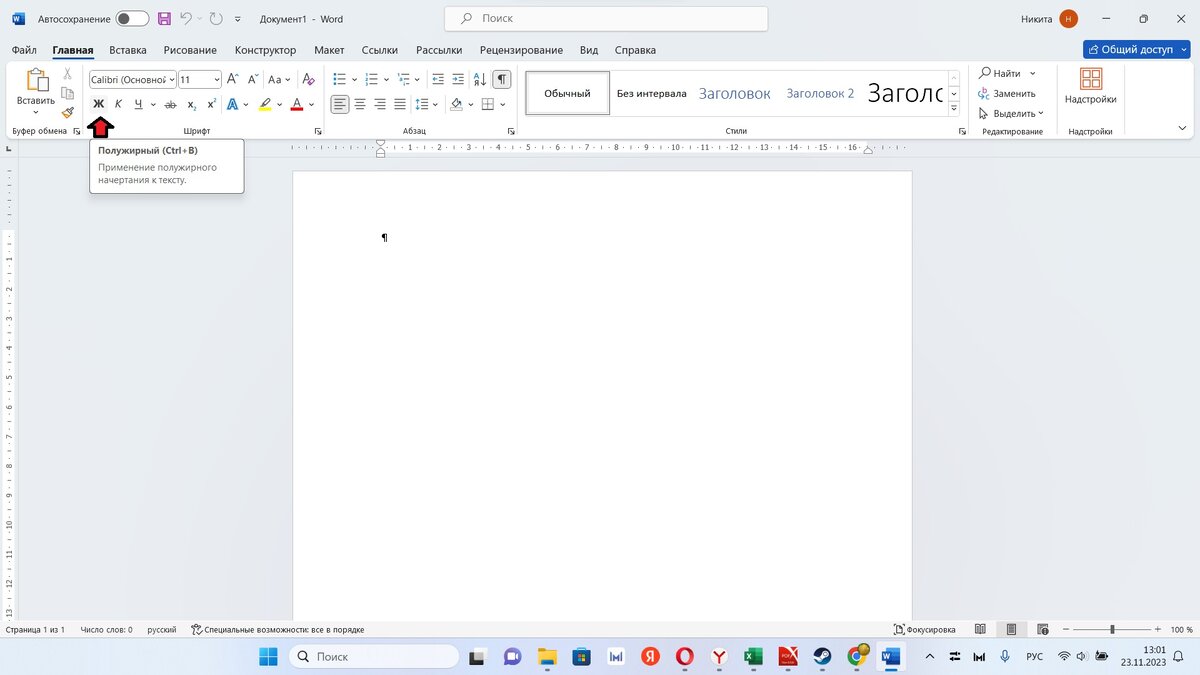Apply superscript formatting
Screen dimensions: 1200x675
click(x=211, y=104)
